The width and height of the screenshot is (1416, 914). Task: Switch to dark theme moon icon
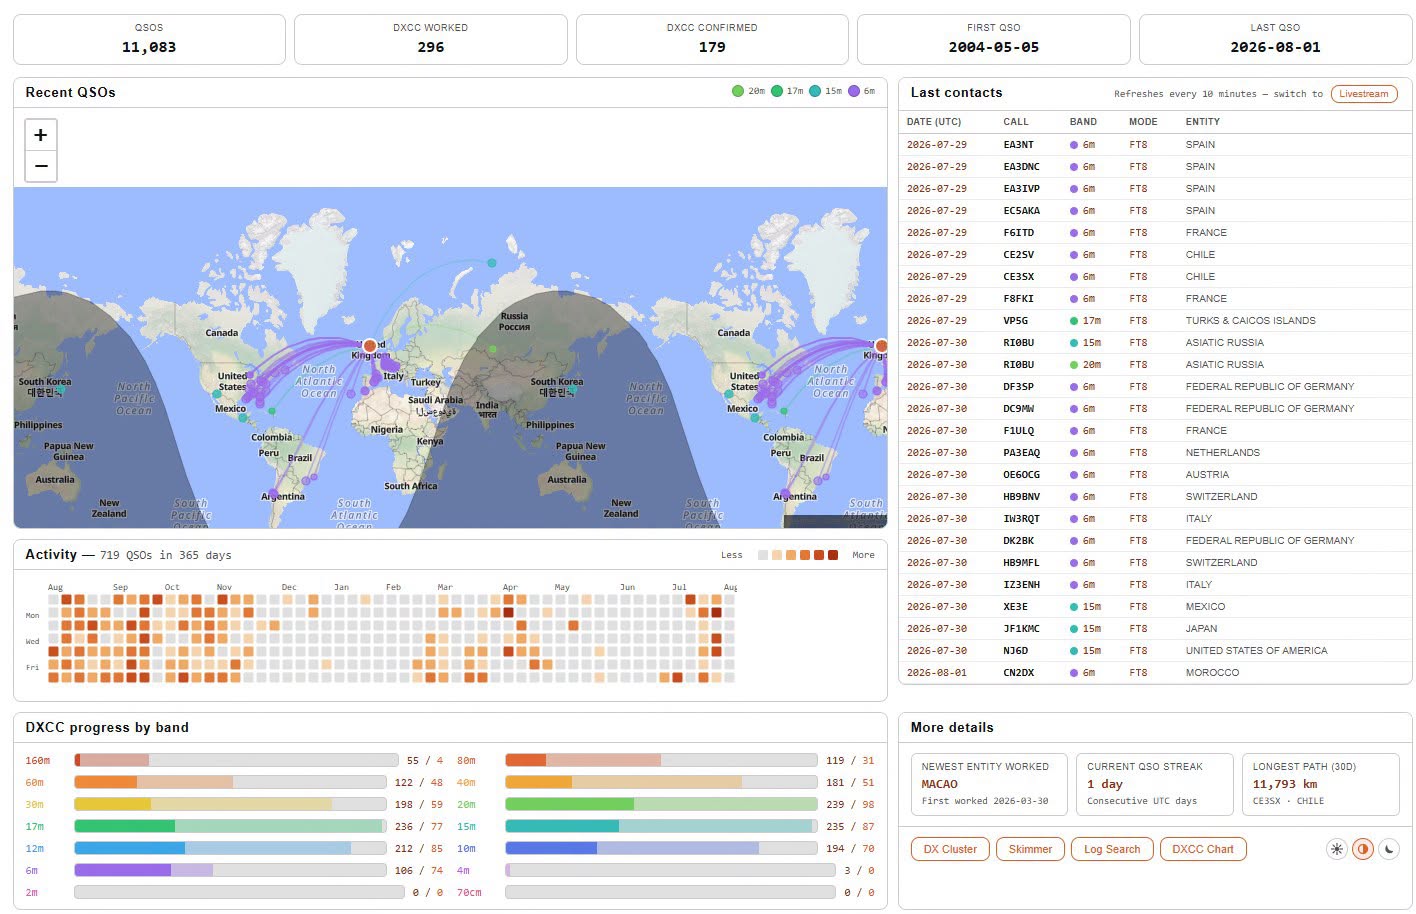(1389, 849)
